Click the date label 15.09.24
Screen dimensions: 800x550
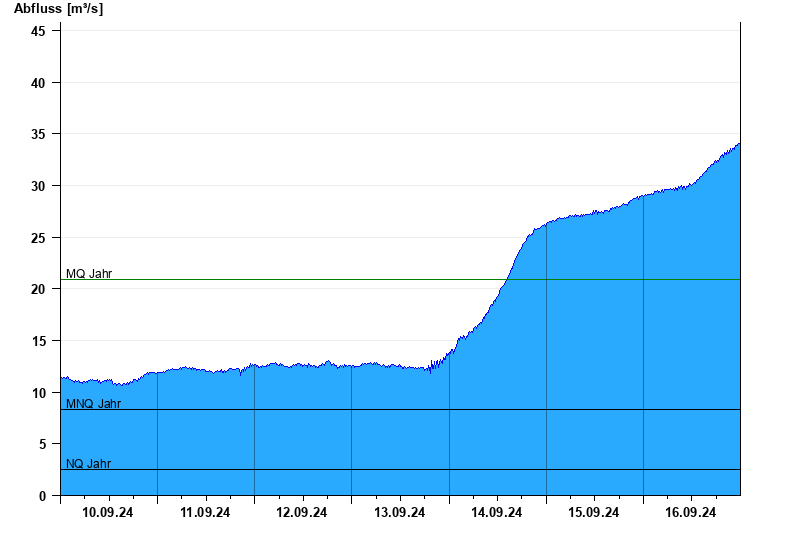593,512
